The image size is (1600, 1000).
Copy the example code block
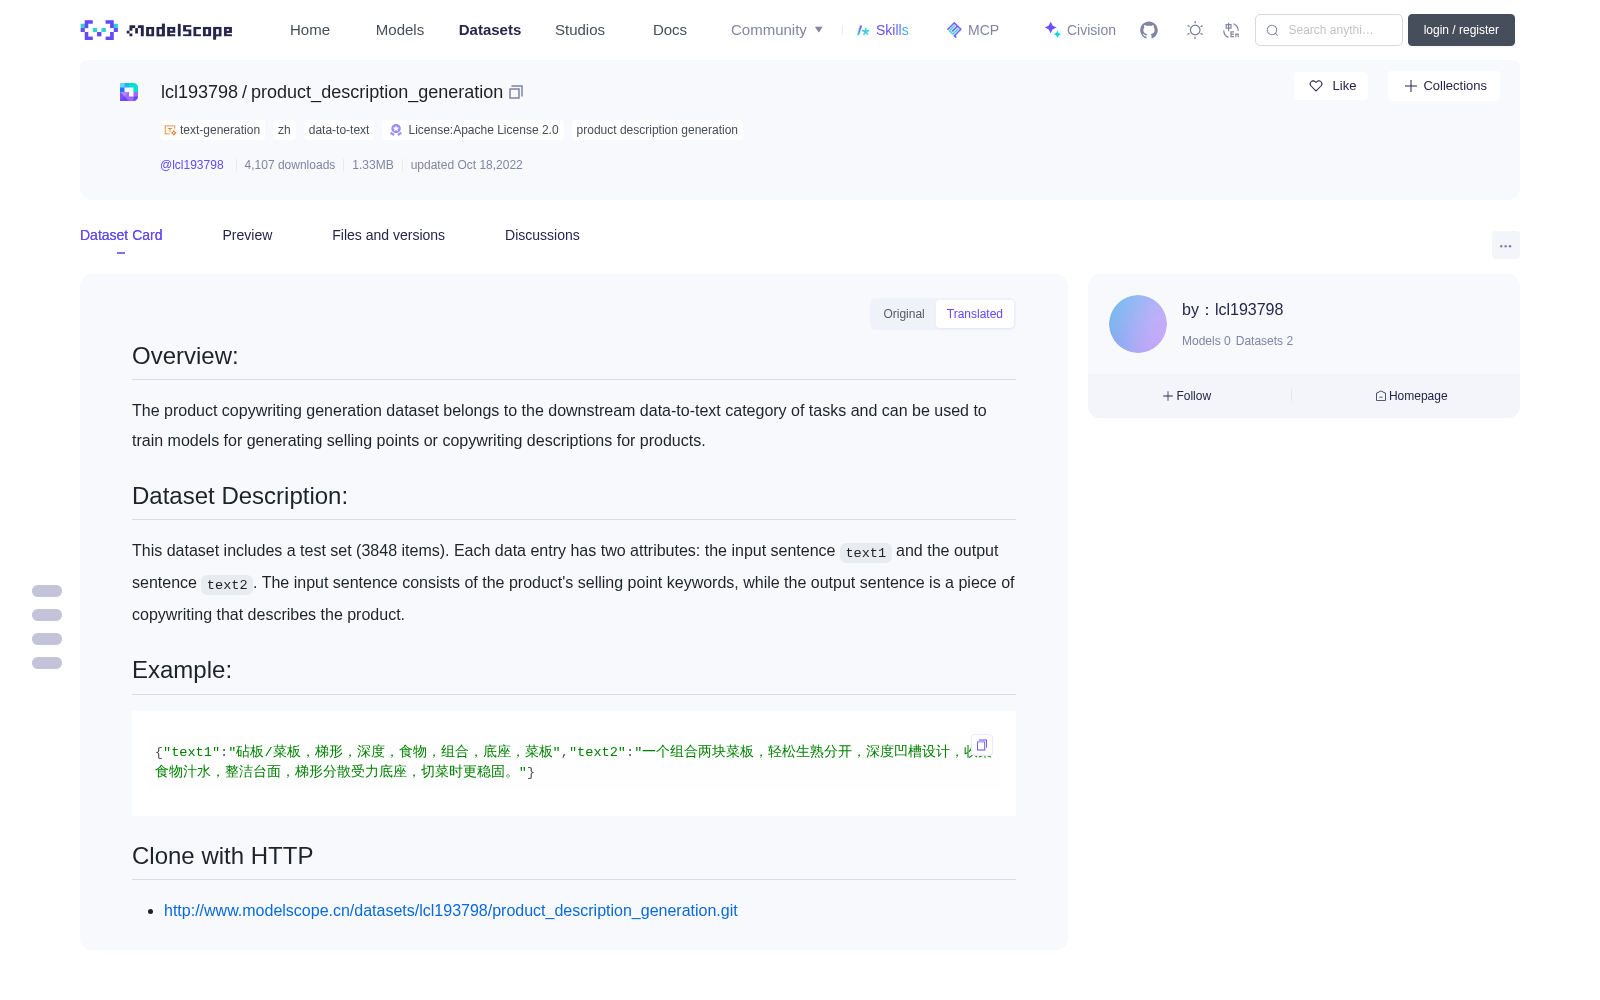click(x=982, y=745)
